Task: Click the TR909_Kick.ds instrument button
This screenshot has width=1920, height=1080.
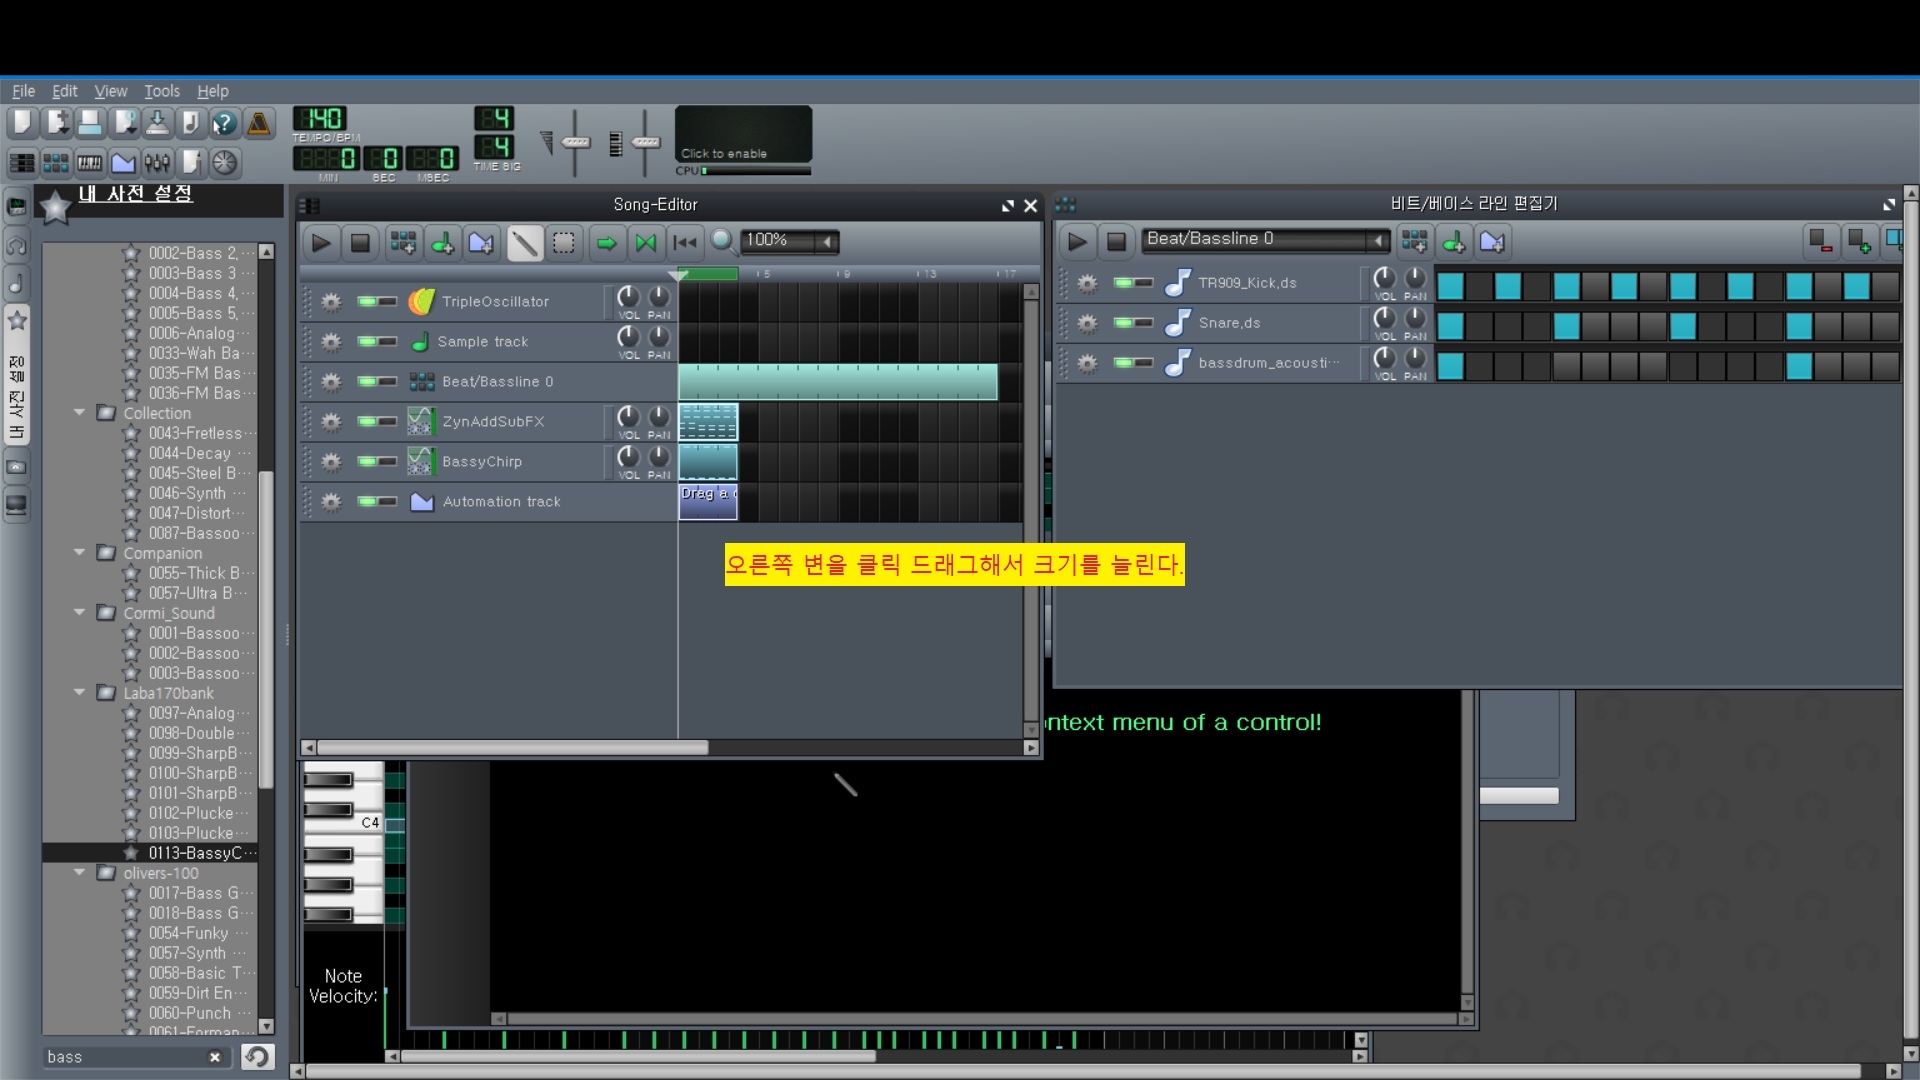Action: [x=1260, y=283]
